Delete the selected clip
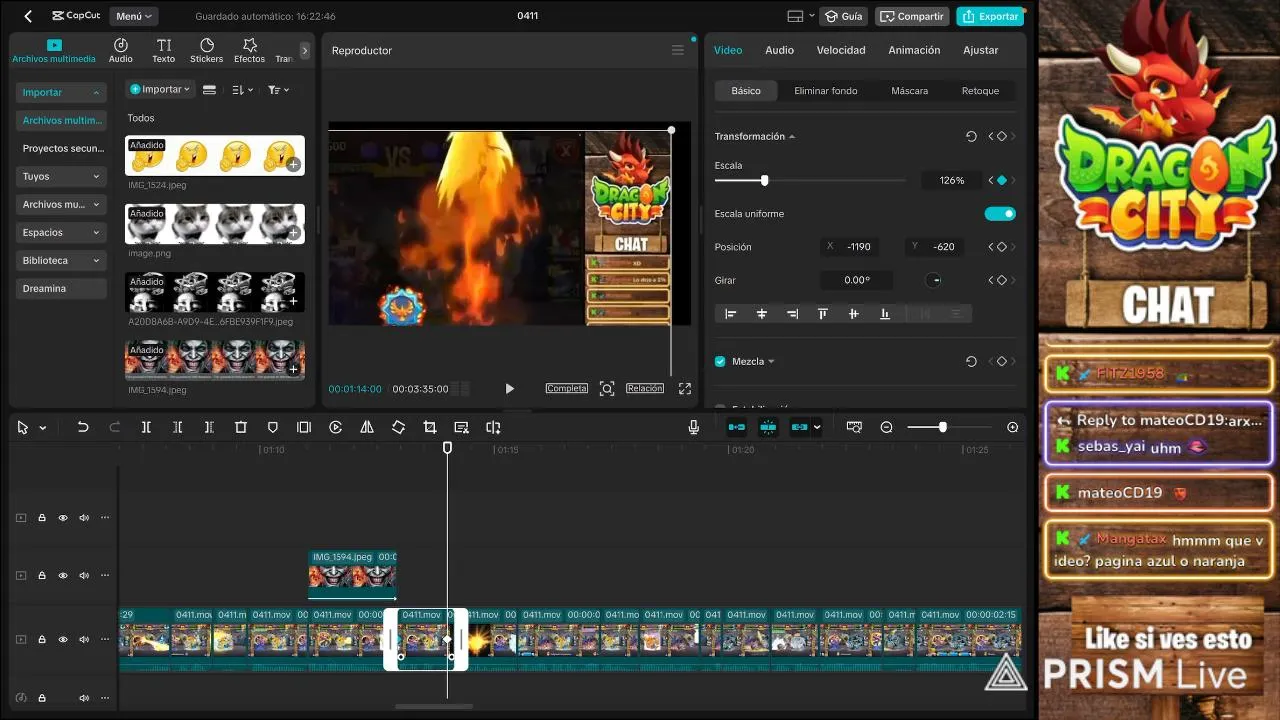The width and height of the screenshot is (1280, 720). pos(241,427)
